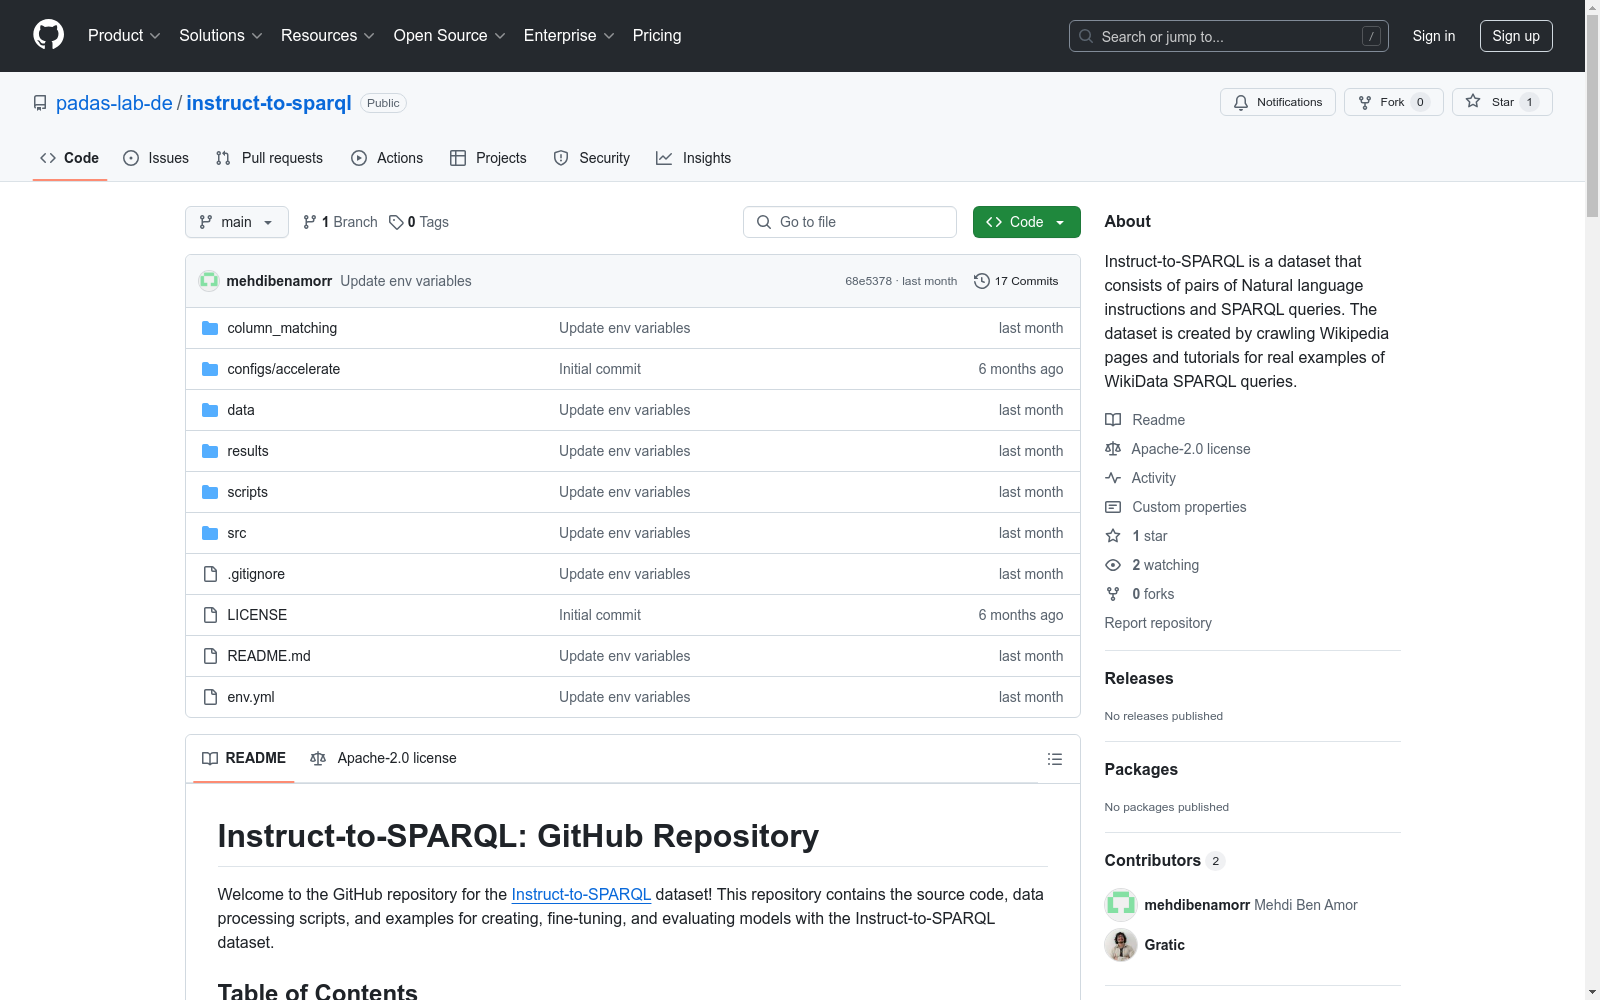This screenshot has width=1600, height=1000.
Task: Click mehdibenamorr avatar in Contributors
Action: click(1121, 905)
